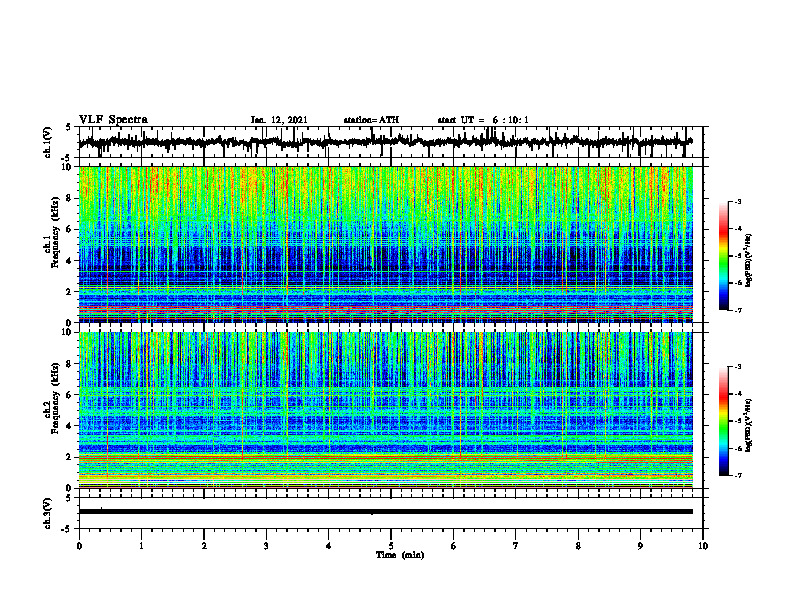Click the "ch.2 Frequency (kHz)" axis label
The height and width of the screenshot is (612, 792).
[53, 397]
